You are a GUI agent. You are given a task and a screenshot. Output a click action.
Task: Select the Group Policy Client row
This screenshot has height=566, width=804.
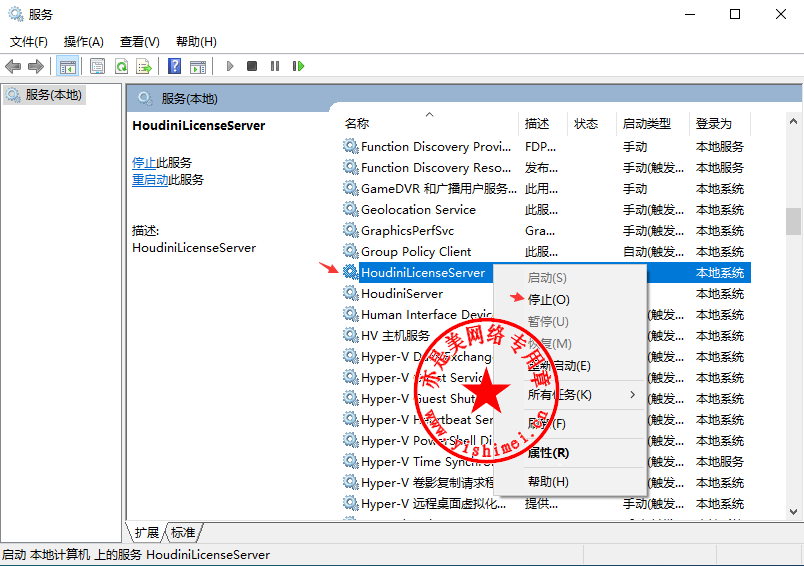tap(546, 252)
